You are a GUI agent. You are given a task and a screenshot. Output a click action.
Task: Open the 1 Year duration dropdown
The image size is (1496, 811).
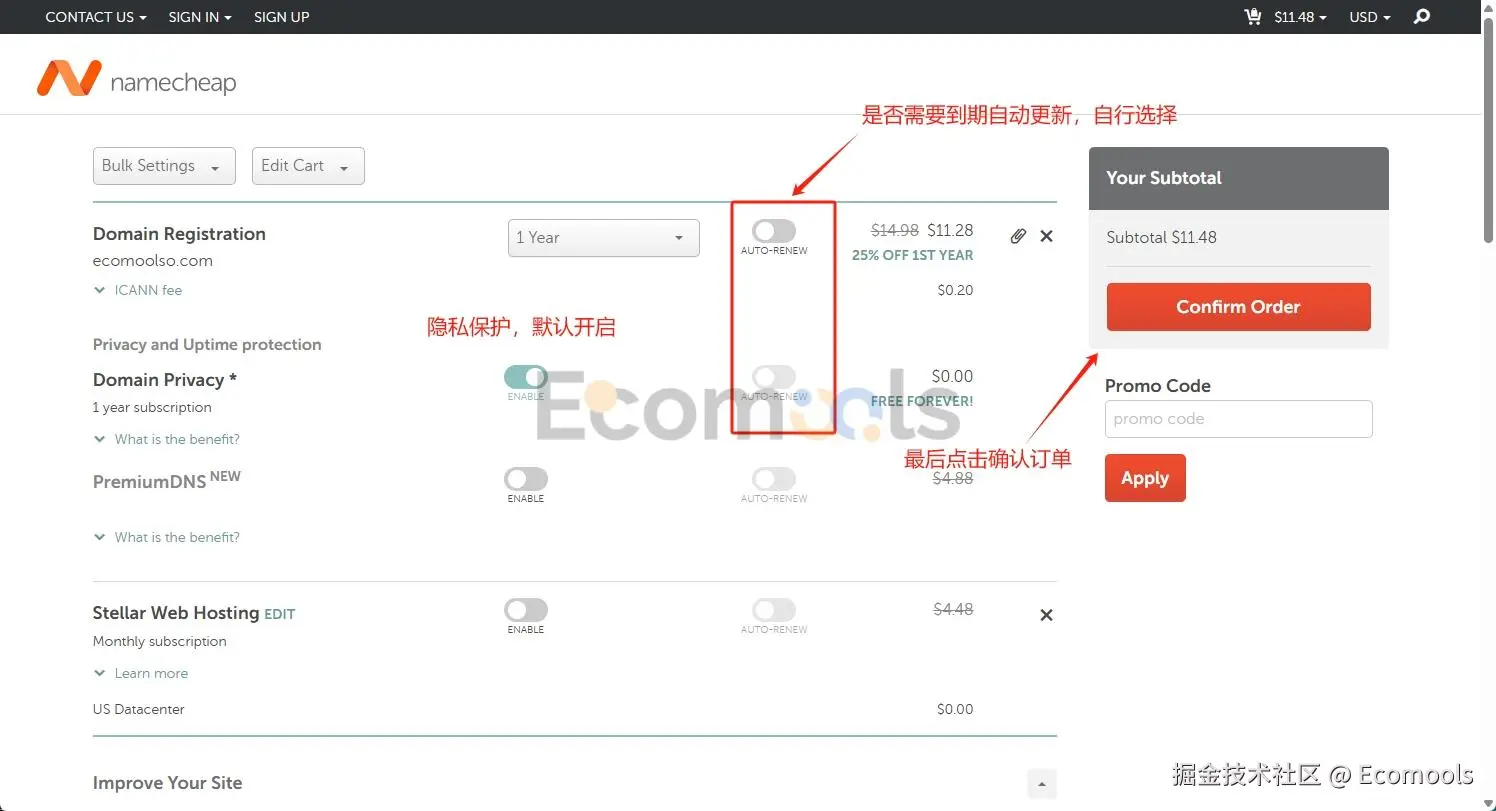603,238
